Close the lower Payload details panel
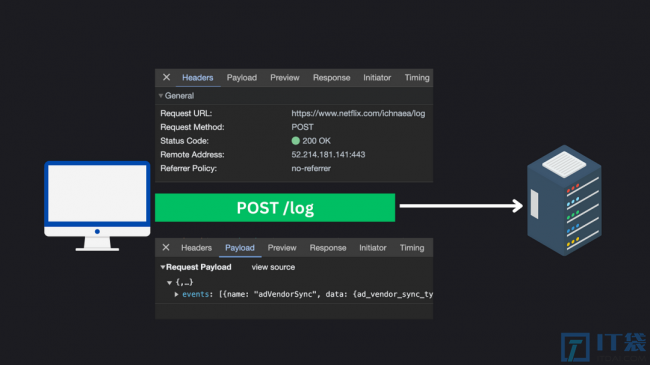The height and width of the screenshot is (365, 650). (166, 248)
